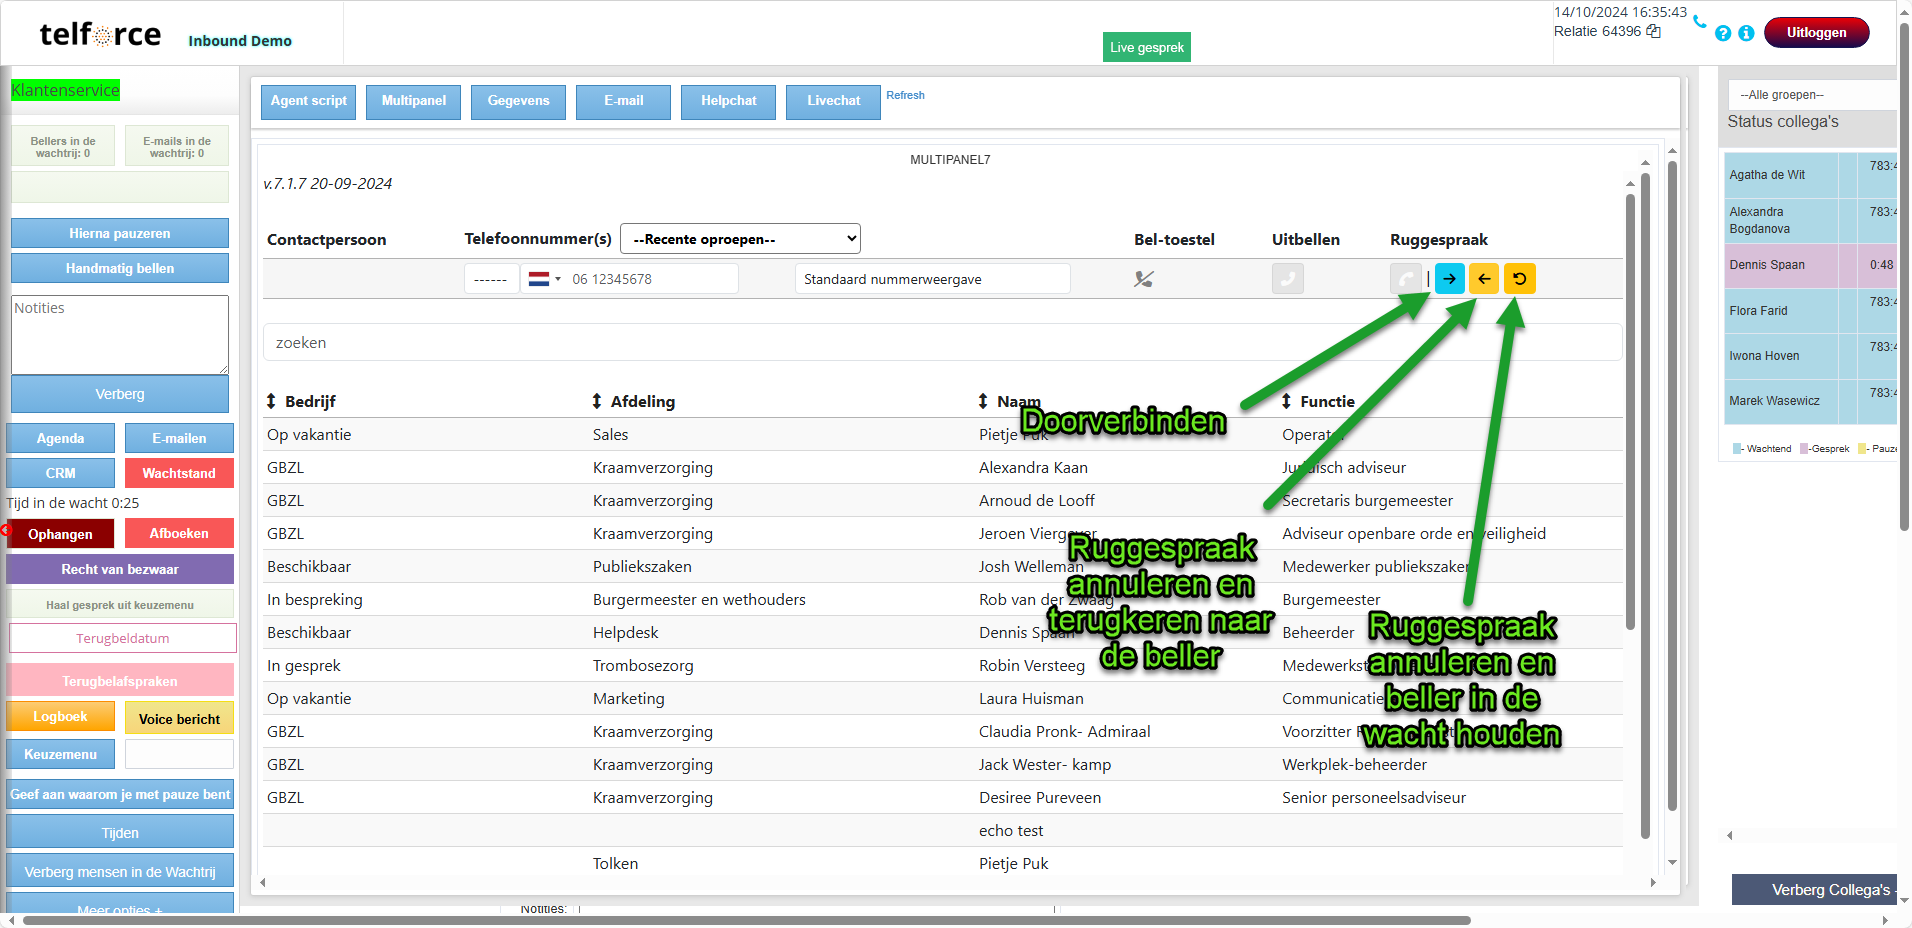Click in the zoeken search field
The height and width of the screenshot is (928, 1912).
tap(940, 342)
